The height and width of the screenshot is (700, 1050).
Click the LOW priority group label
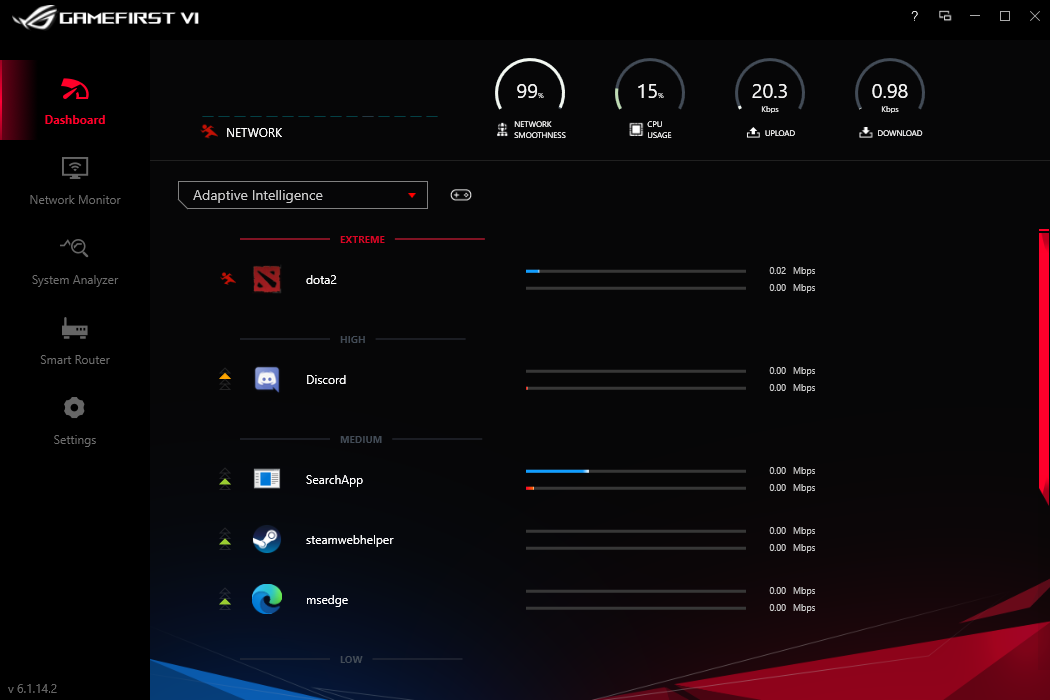pyautogui.click(x=351, y=660)
